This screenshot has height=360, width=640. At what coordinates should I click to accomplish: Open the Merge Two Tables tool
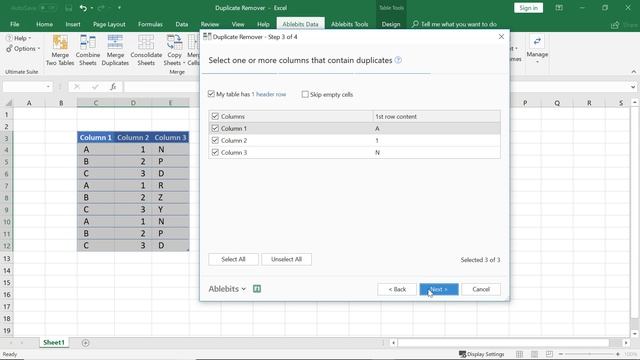click(x=60, y=50)
